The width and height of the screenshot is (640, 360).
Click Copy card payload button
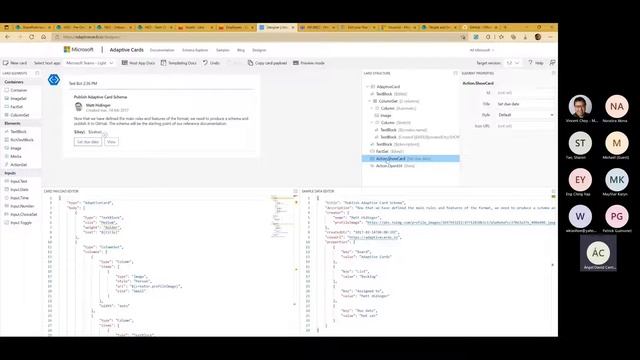click(x=267, y=63)
